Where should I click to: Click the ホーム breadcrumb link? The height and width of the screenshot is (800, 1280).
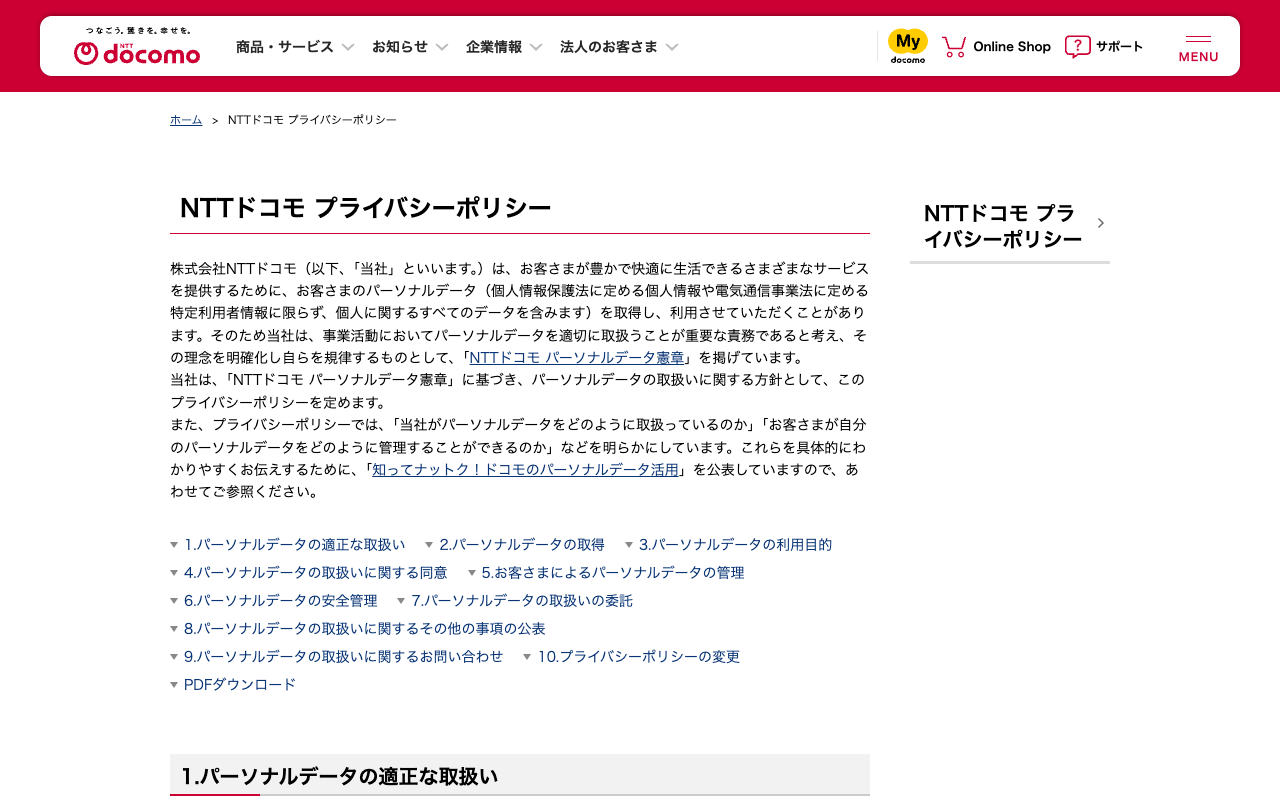click(x=186, y=120)
